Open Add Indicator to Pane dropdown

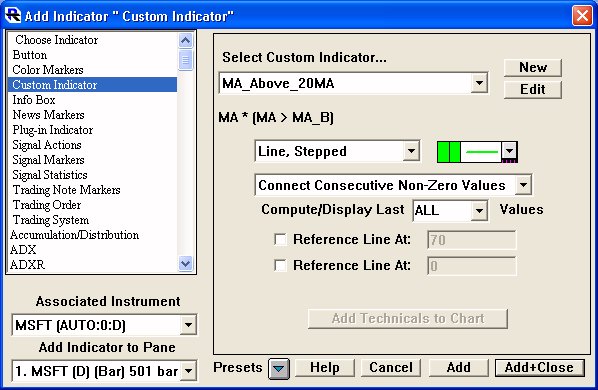pyautogui.click(x=188, y=371)
